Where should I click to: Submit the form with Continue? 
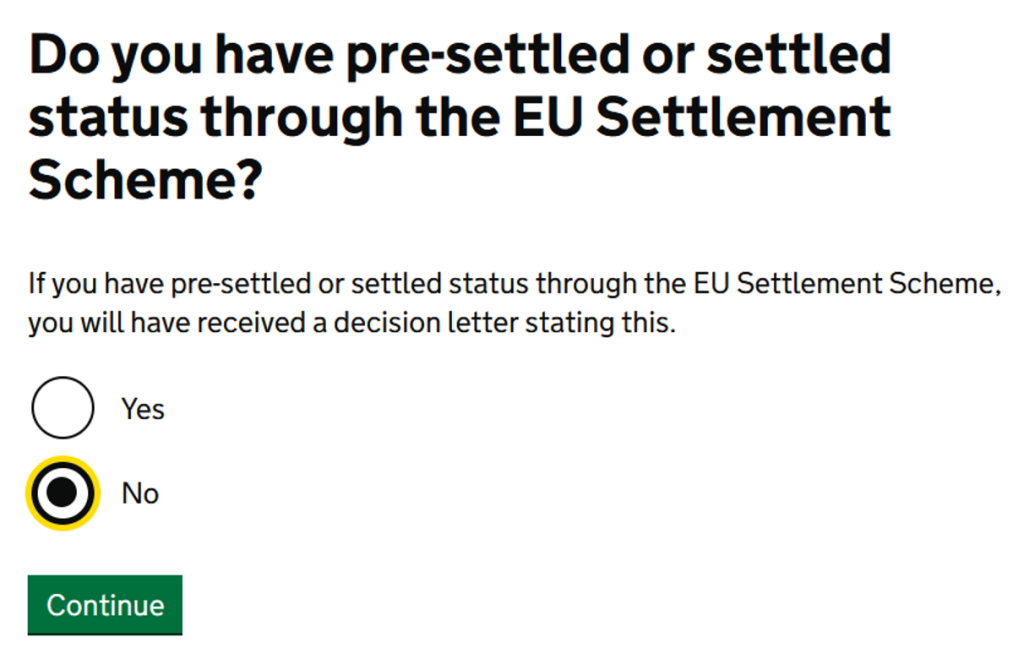(x=105, y=605)
